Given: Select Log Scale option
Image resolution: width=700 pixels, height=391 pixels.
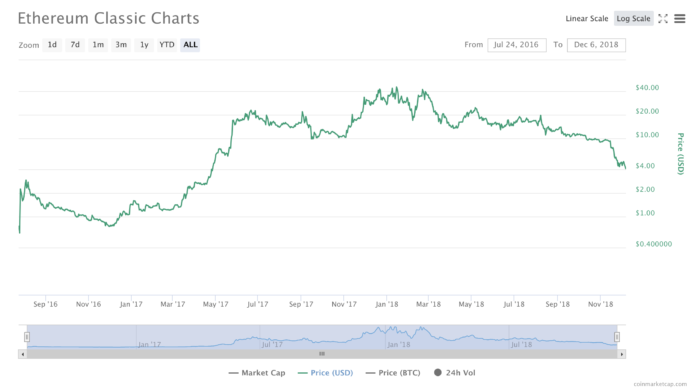Looking at the screenshot, I should click(x=633, y=18).
